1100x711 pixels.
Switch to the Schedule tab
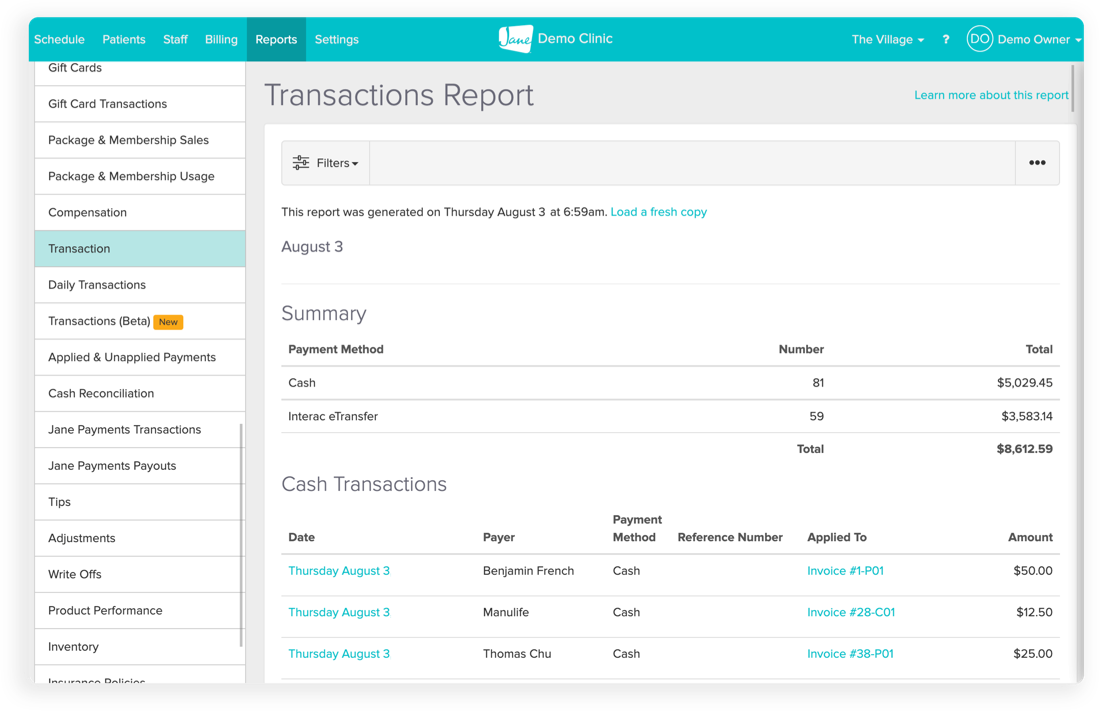(x=59, y=40)
